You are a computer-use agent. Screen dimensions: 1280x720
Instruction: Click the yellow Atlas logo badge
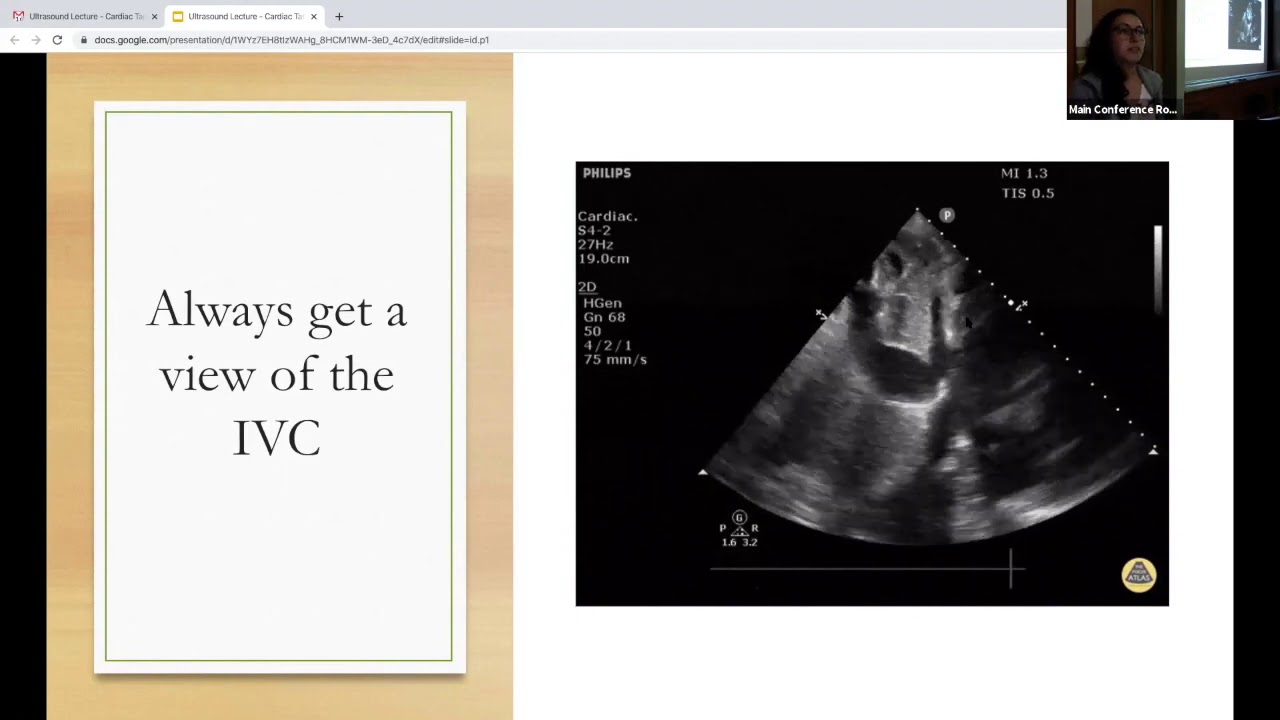pos(1139,575)
